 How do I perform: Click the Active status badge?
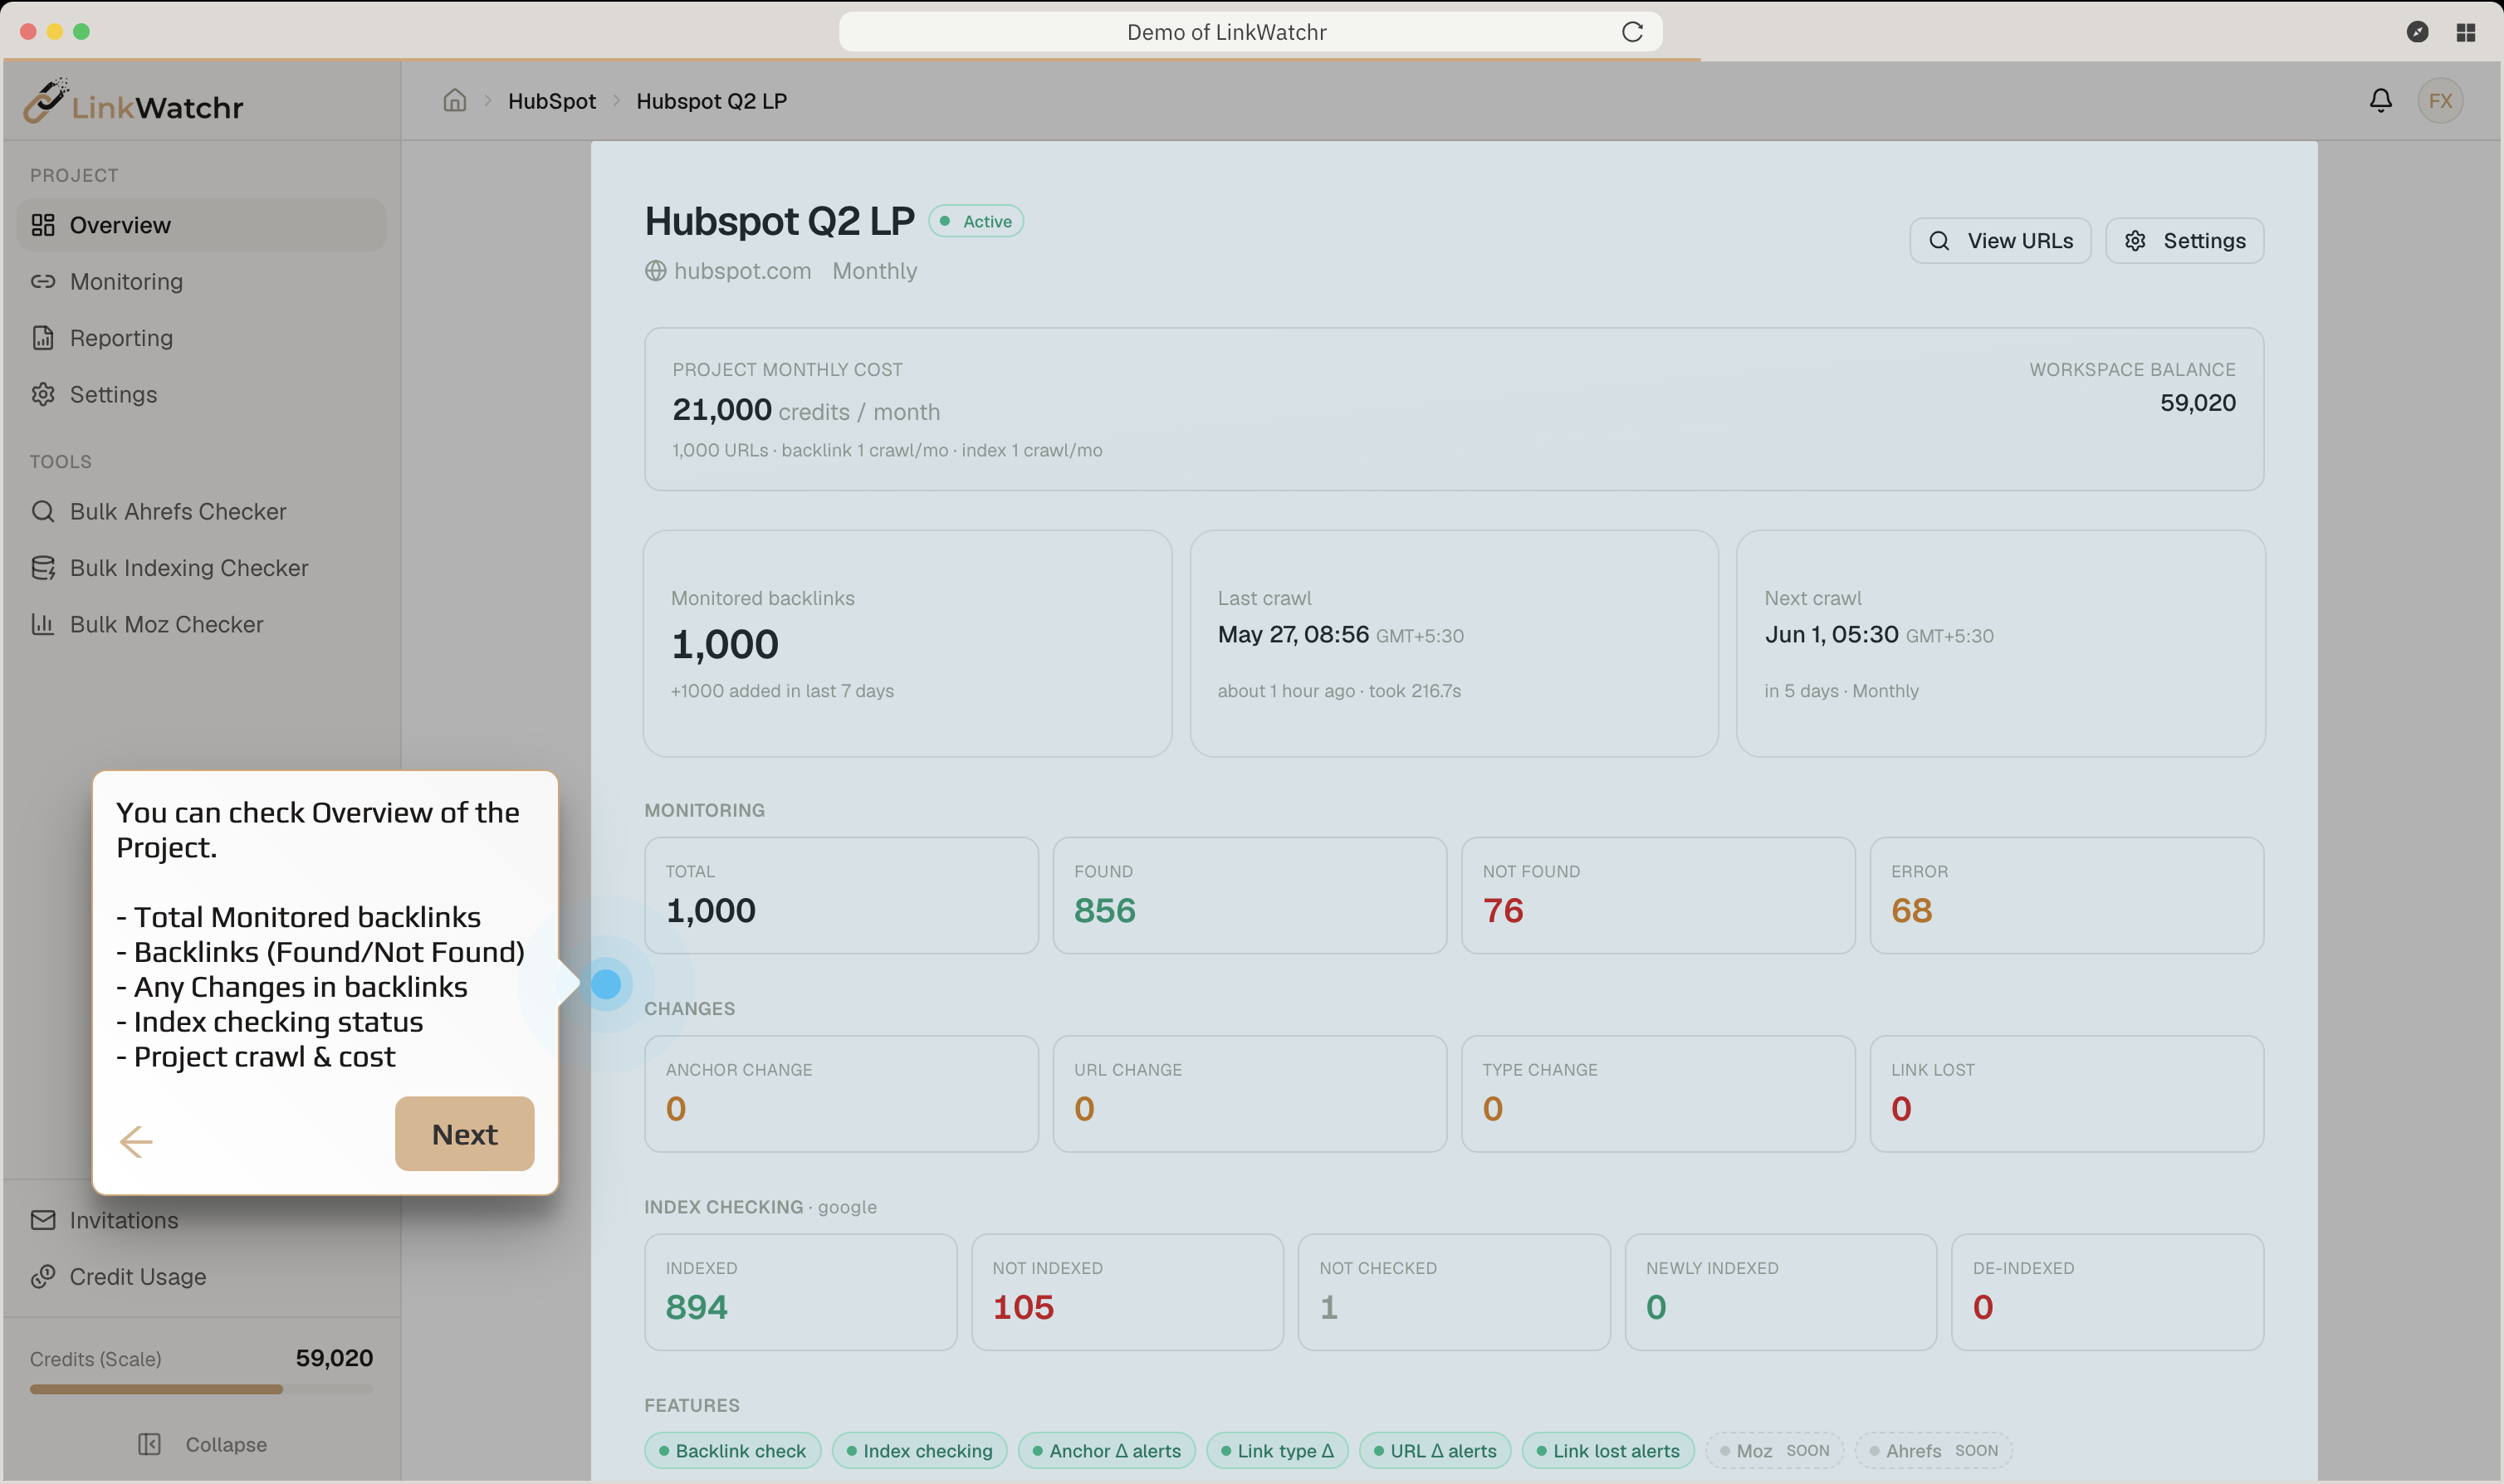(976, 221)
